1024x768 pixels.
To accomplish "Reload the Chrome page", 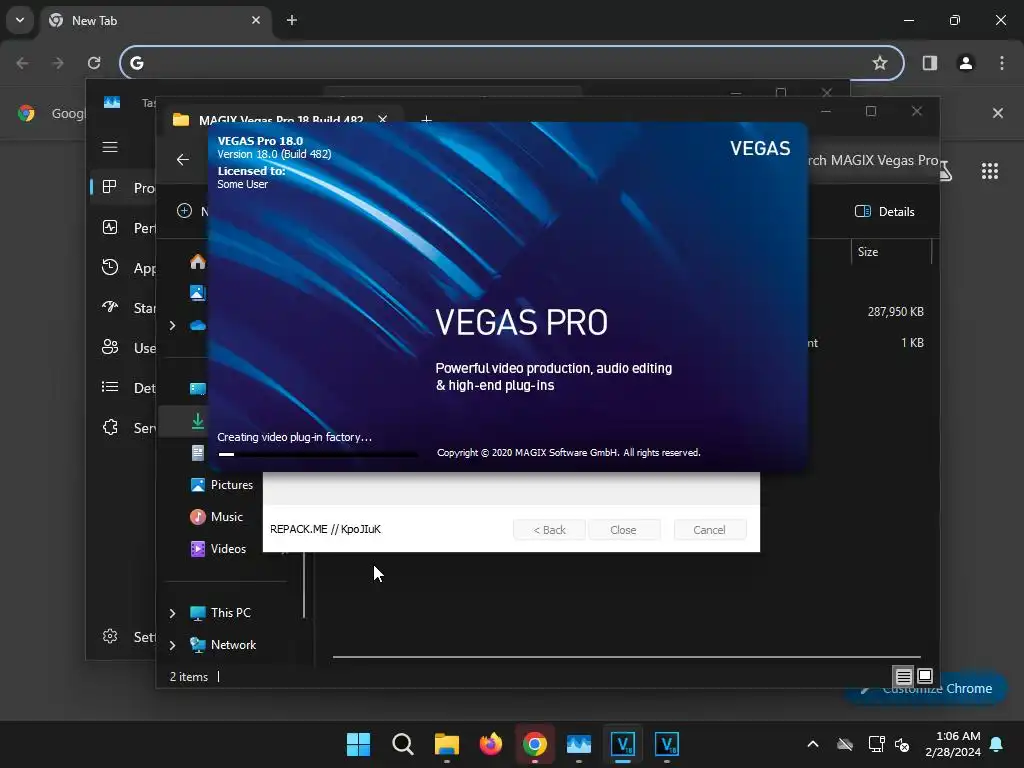I will click(94, 63).
